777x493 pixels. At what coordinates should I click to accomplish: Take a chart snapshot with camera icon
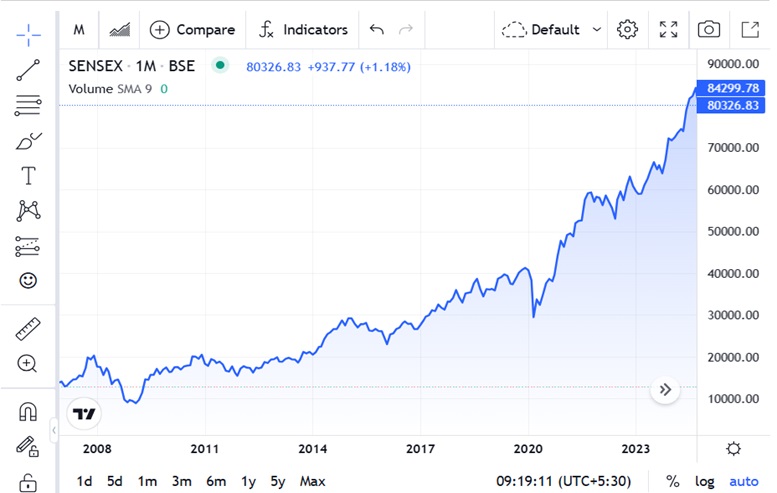coord(709,29)
